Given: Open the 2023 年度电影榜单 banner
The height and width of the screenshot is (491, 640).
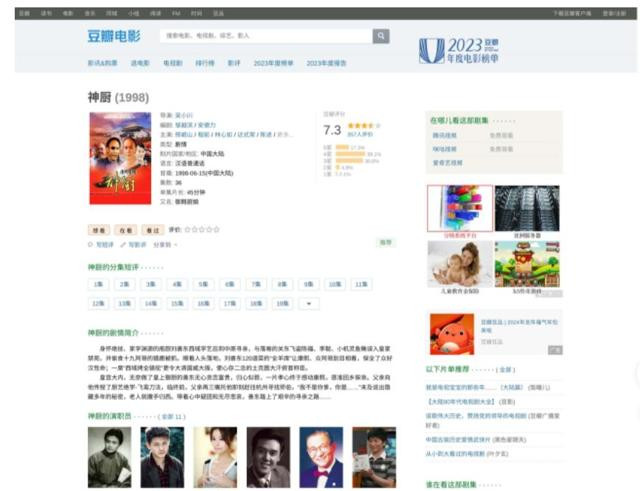Looking at the screenshot, I should 459,51.
